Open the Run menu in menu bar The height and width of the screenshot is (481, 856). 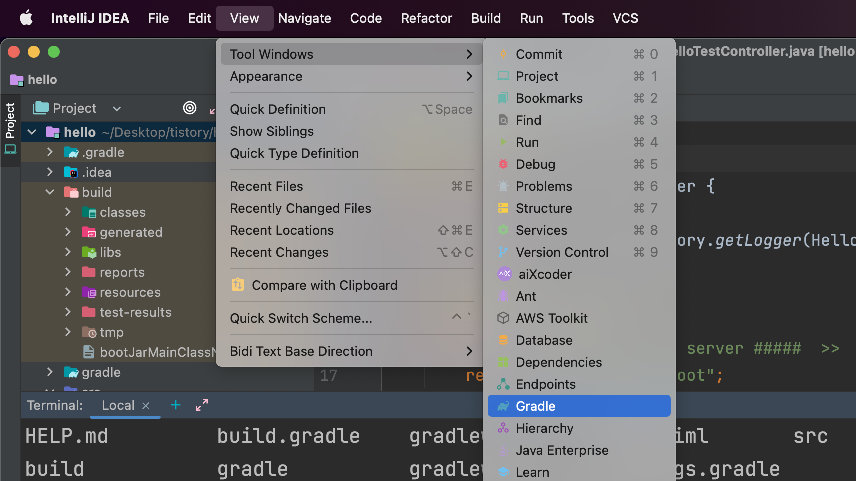coord(531,18)
